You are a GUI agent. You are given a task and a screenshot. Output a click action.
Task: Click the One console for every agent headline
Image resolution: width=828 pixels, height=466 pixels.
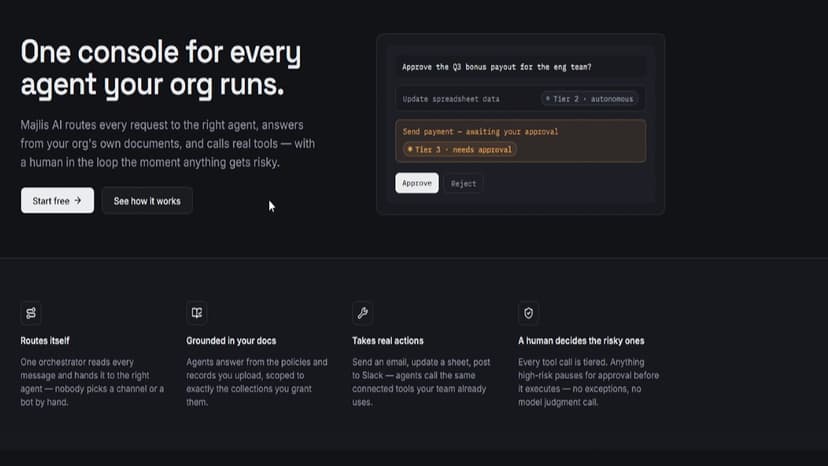161,69
